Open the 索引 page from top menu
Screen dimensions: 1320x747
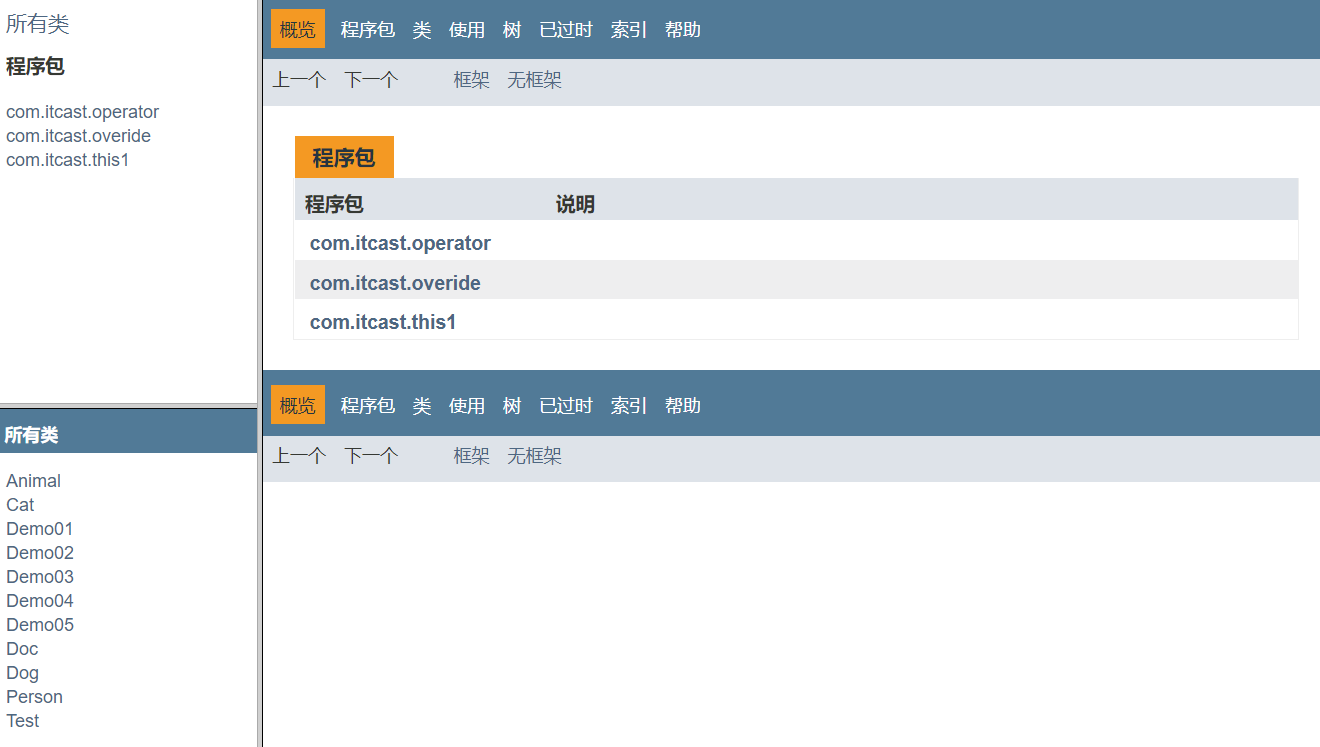click(x=628, y=29)
